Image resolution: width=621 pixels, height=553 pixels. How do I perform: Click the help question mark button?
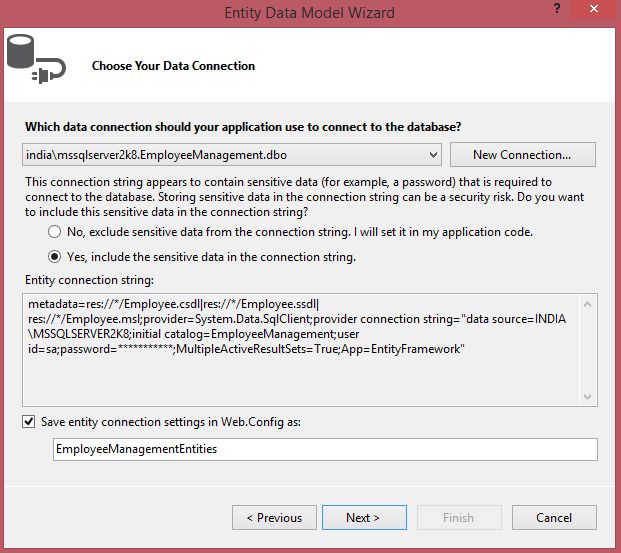coord(557,8)
